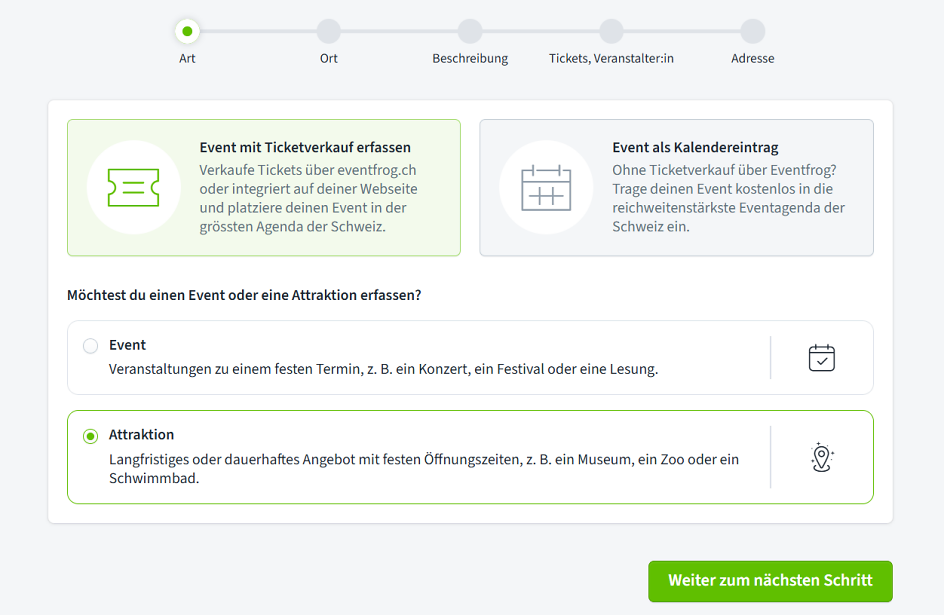Click the map pin icon in Attraktion row
The width and height of the screenshot is (944, 615).
click(x=821, y=457)
